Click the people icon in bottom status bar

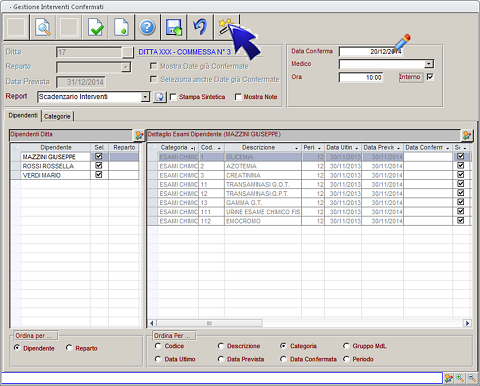(x=449, y=378)
